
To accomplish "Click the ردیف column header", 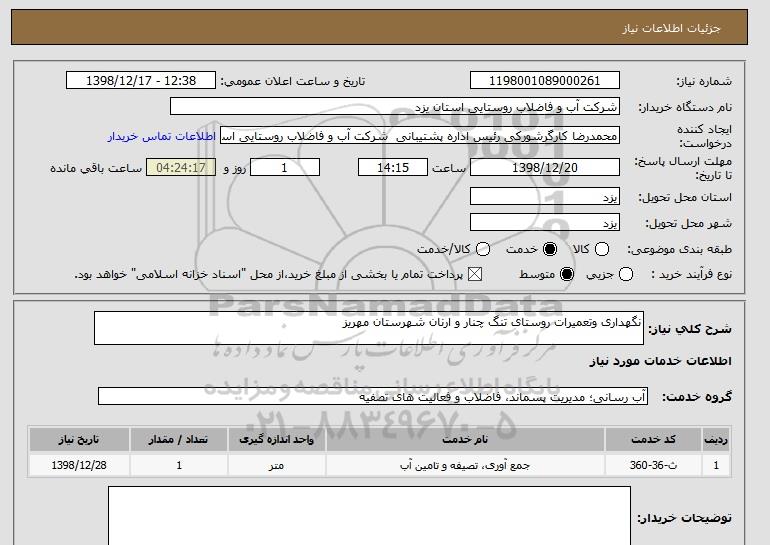I will 716,439.
